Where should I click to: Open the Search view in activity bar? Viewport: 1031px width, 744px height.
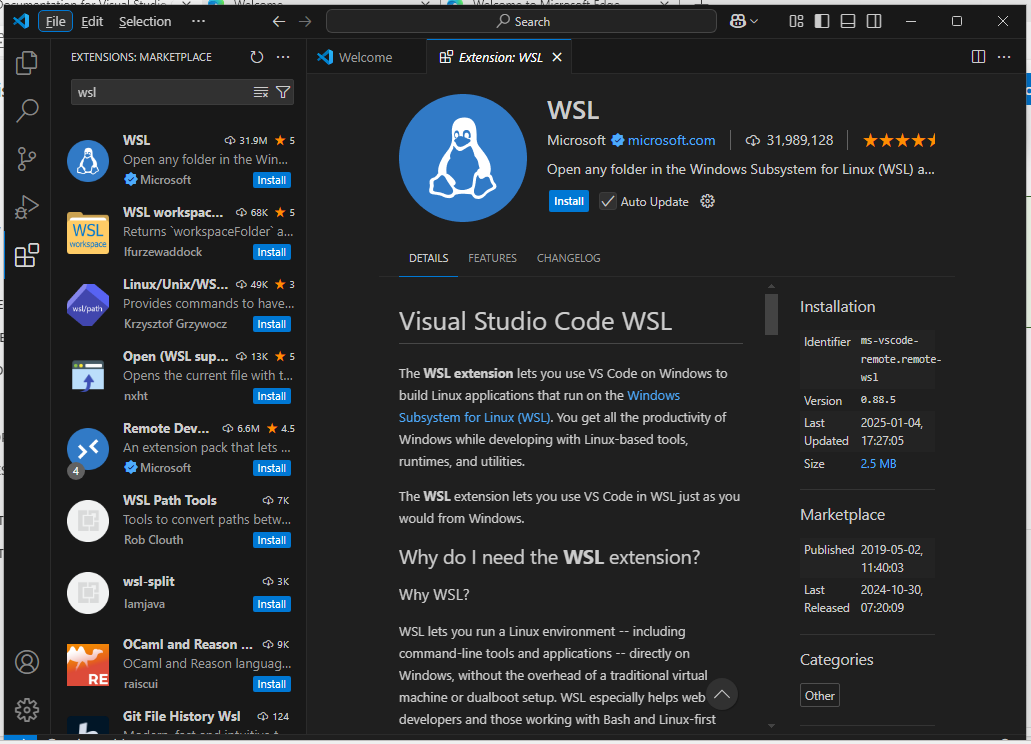point(27,110)
